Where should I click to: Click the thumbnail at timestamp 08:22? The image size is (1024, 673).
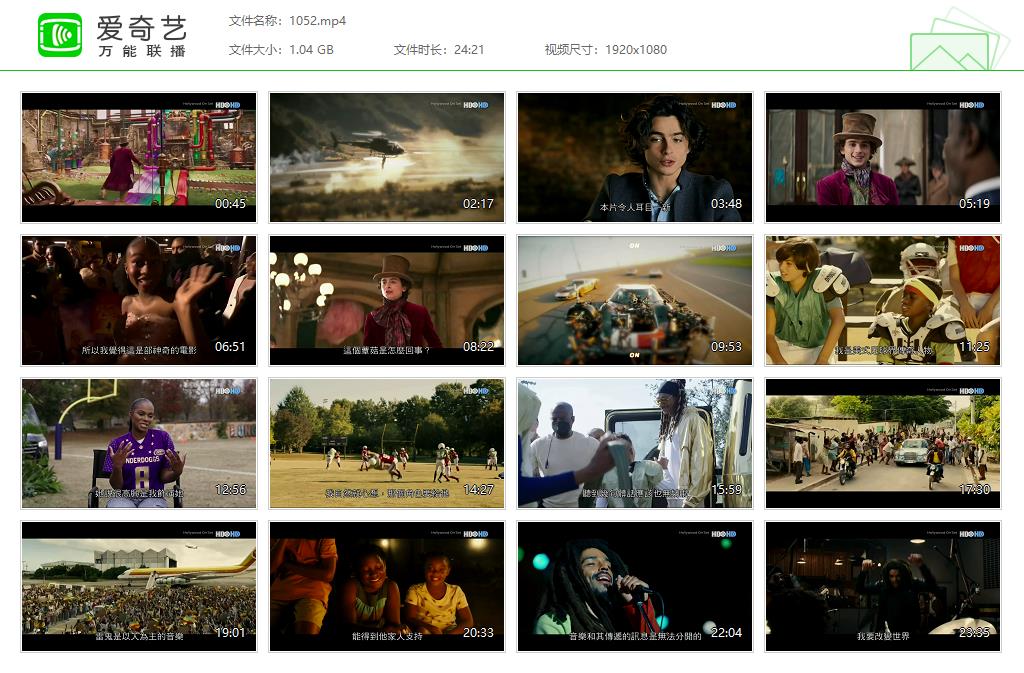[x=387, y=300]
